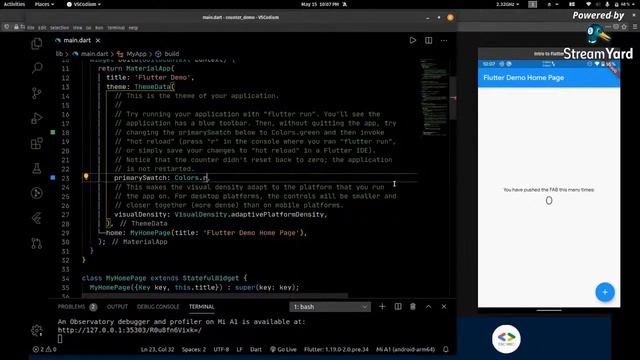Open the Explorer view in activity bar
The height and width of the screenshot is (360, 640).
click(37, 43)
